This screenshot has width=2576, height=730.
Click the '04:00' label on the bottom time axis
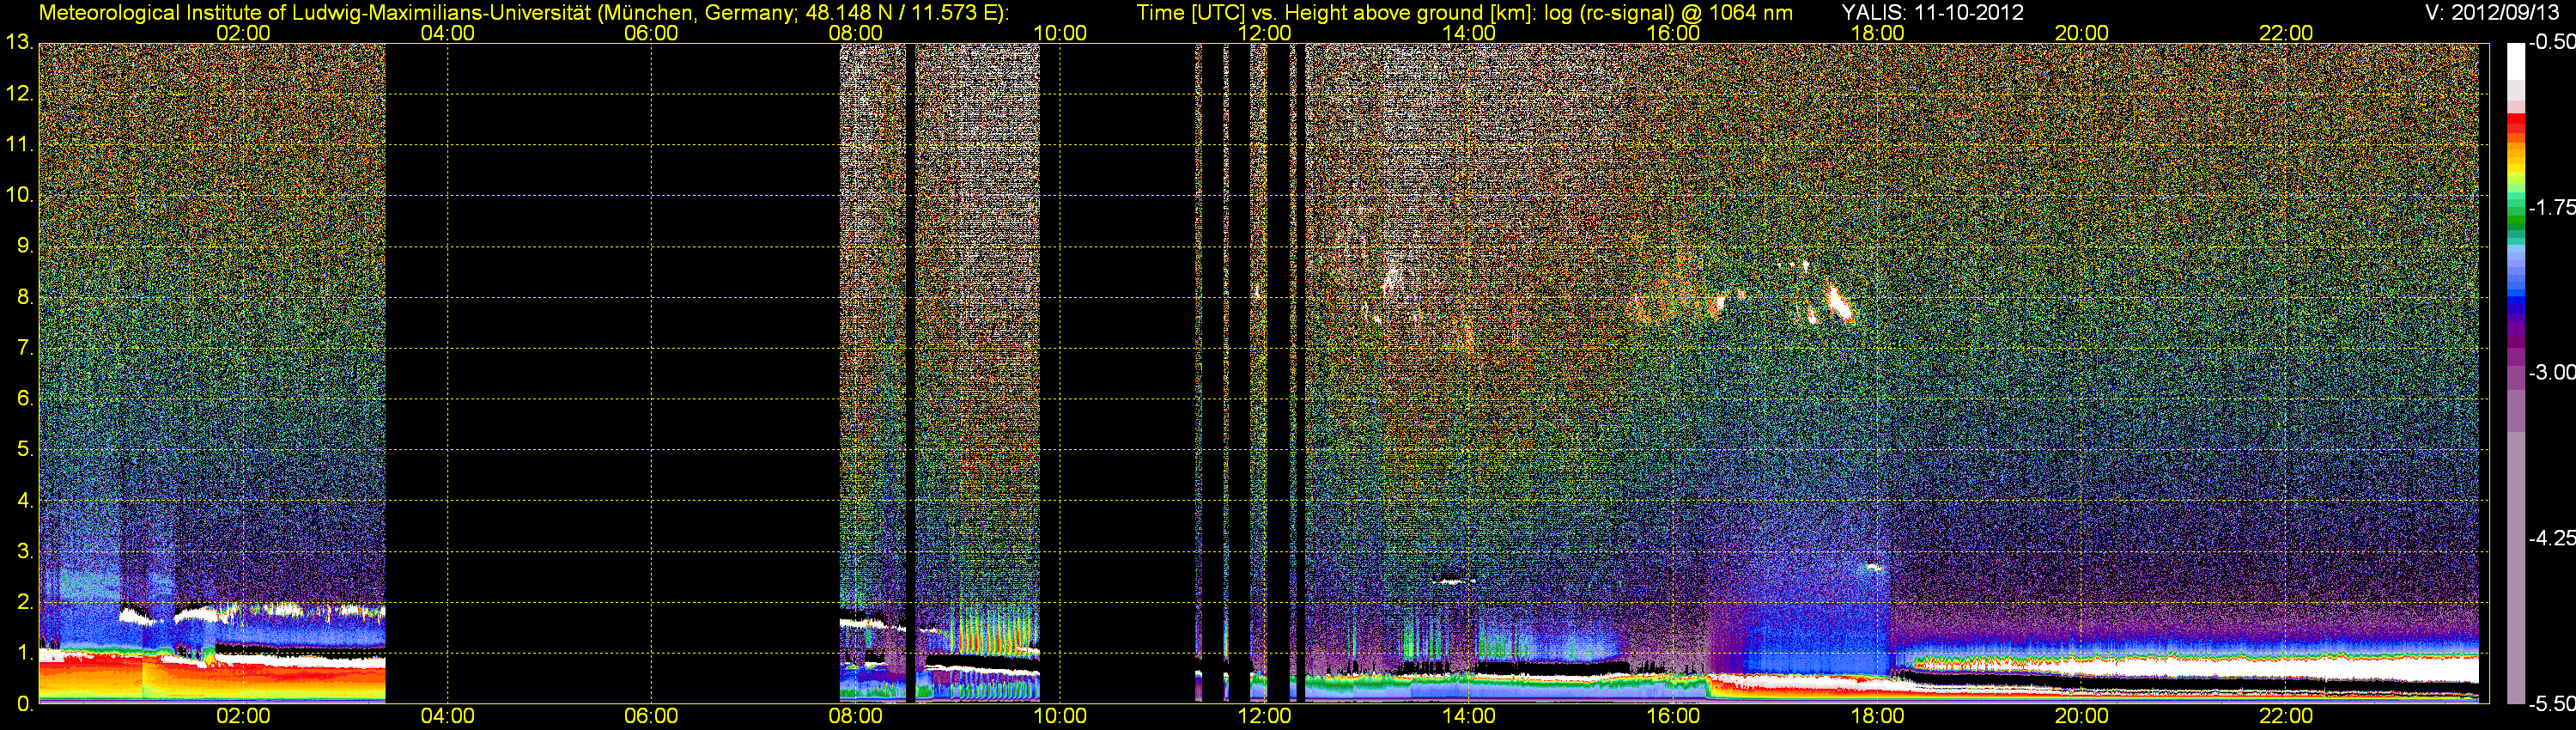447,716
